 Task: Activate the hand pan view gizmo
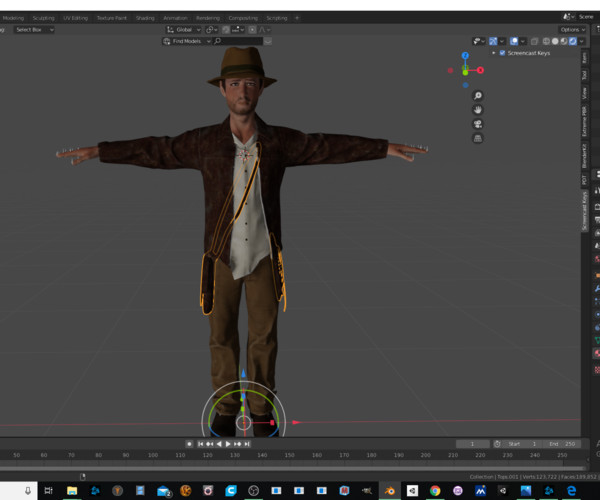[x=478, y=110]
